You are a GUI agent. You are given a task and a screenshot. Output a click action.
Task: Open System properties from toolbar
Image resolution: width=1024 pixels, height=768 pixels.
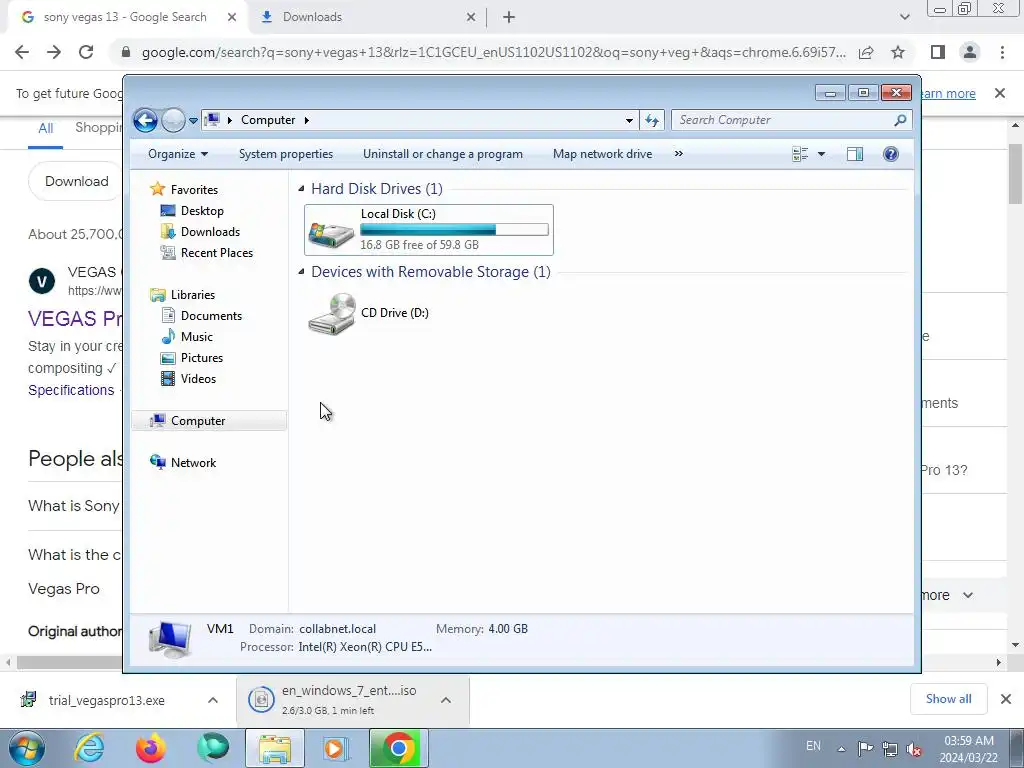click(285, 154)
